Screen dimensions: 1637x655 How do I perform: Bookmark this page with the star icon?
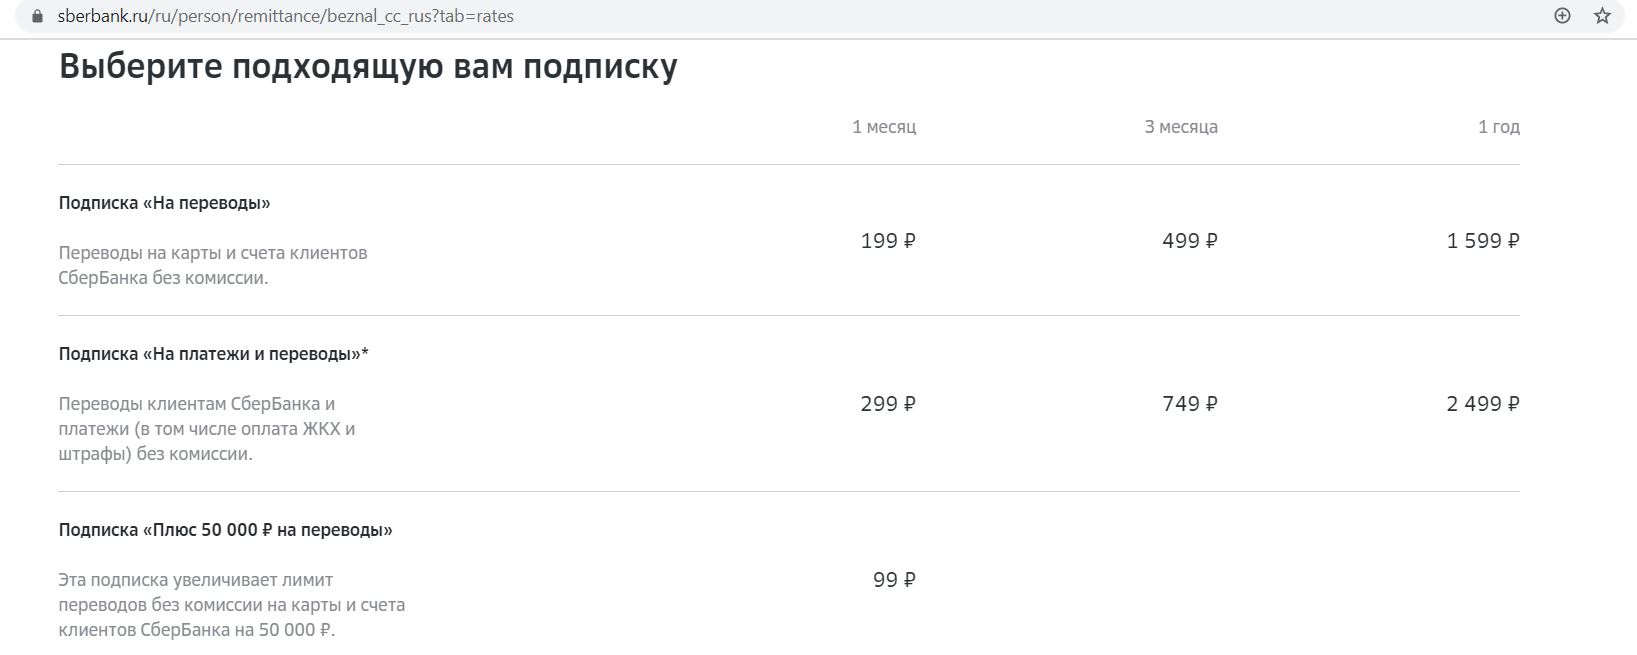[x=1602, y=16]
